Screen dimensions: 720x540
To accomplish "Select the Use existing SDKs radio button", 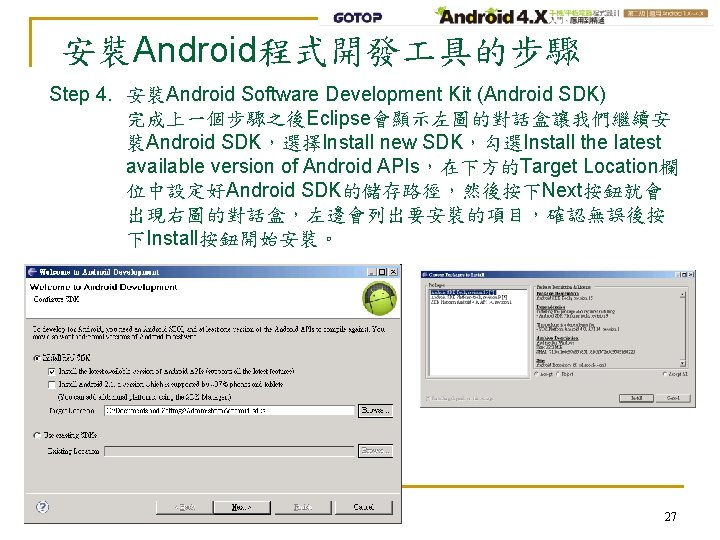I will point(37,435).
